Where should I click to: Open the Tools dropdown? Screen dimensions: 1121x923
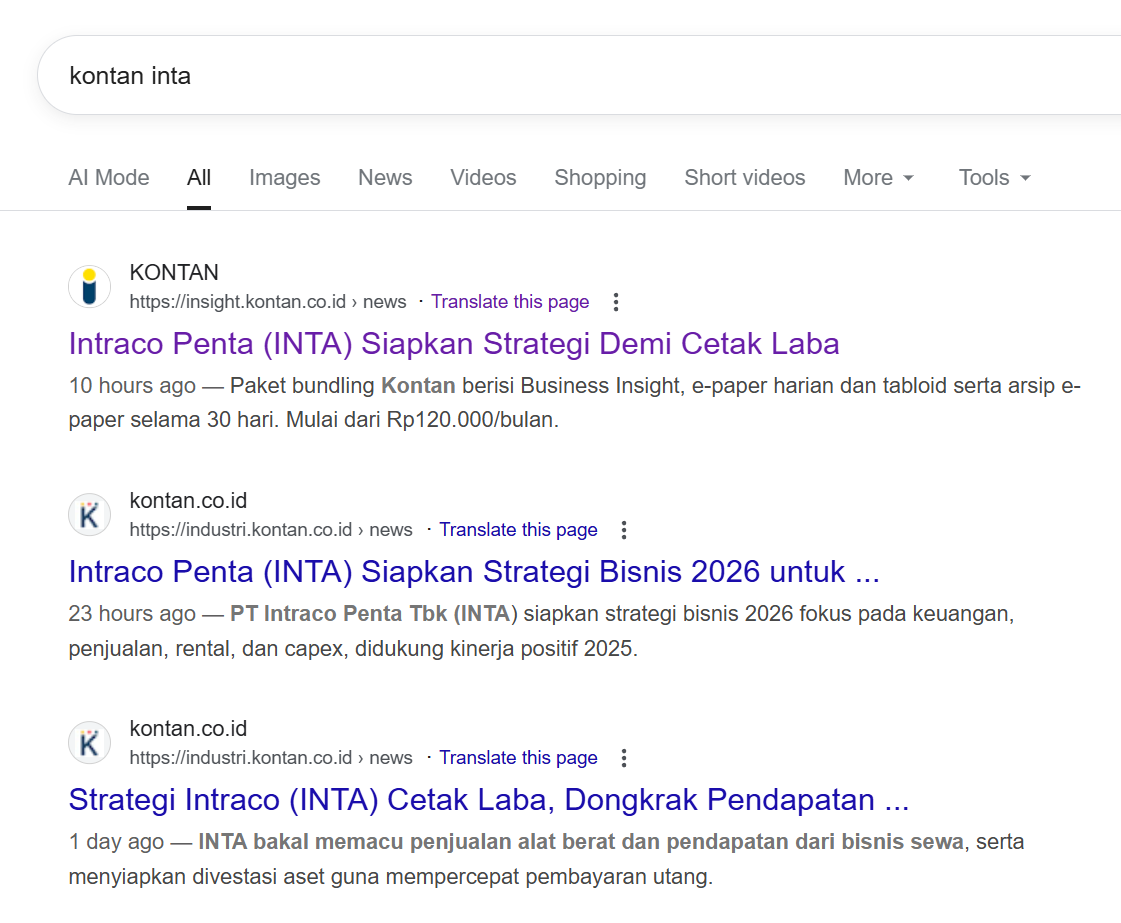pyautogui.click(x=994, y=177)
